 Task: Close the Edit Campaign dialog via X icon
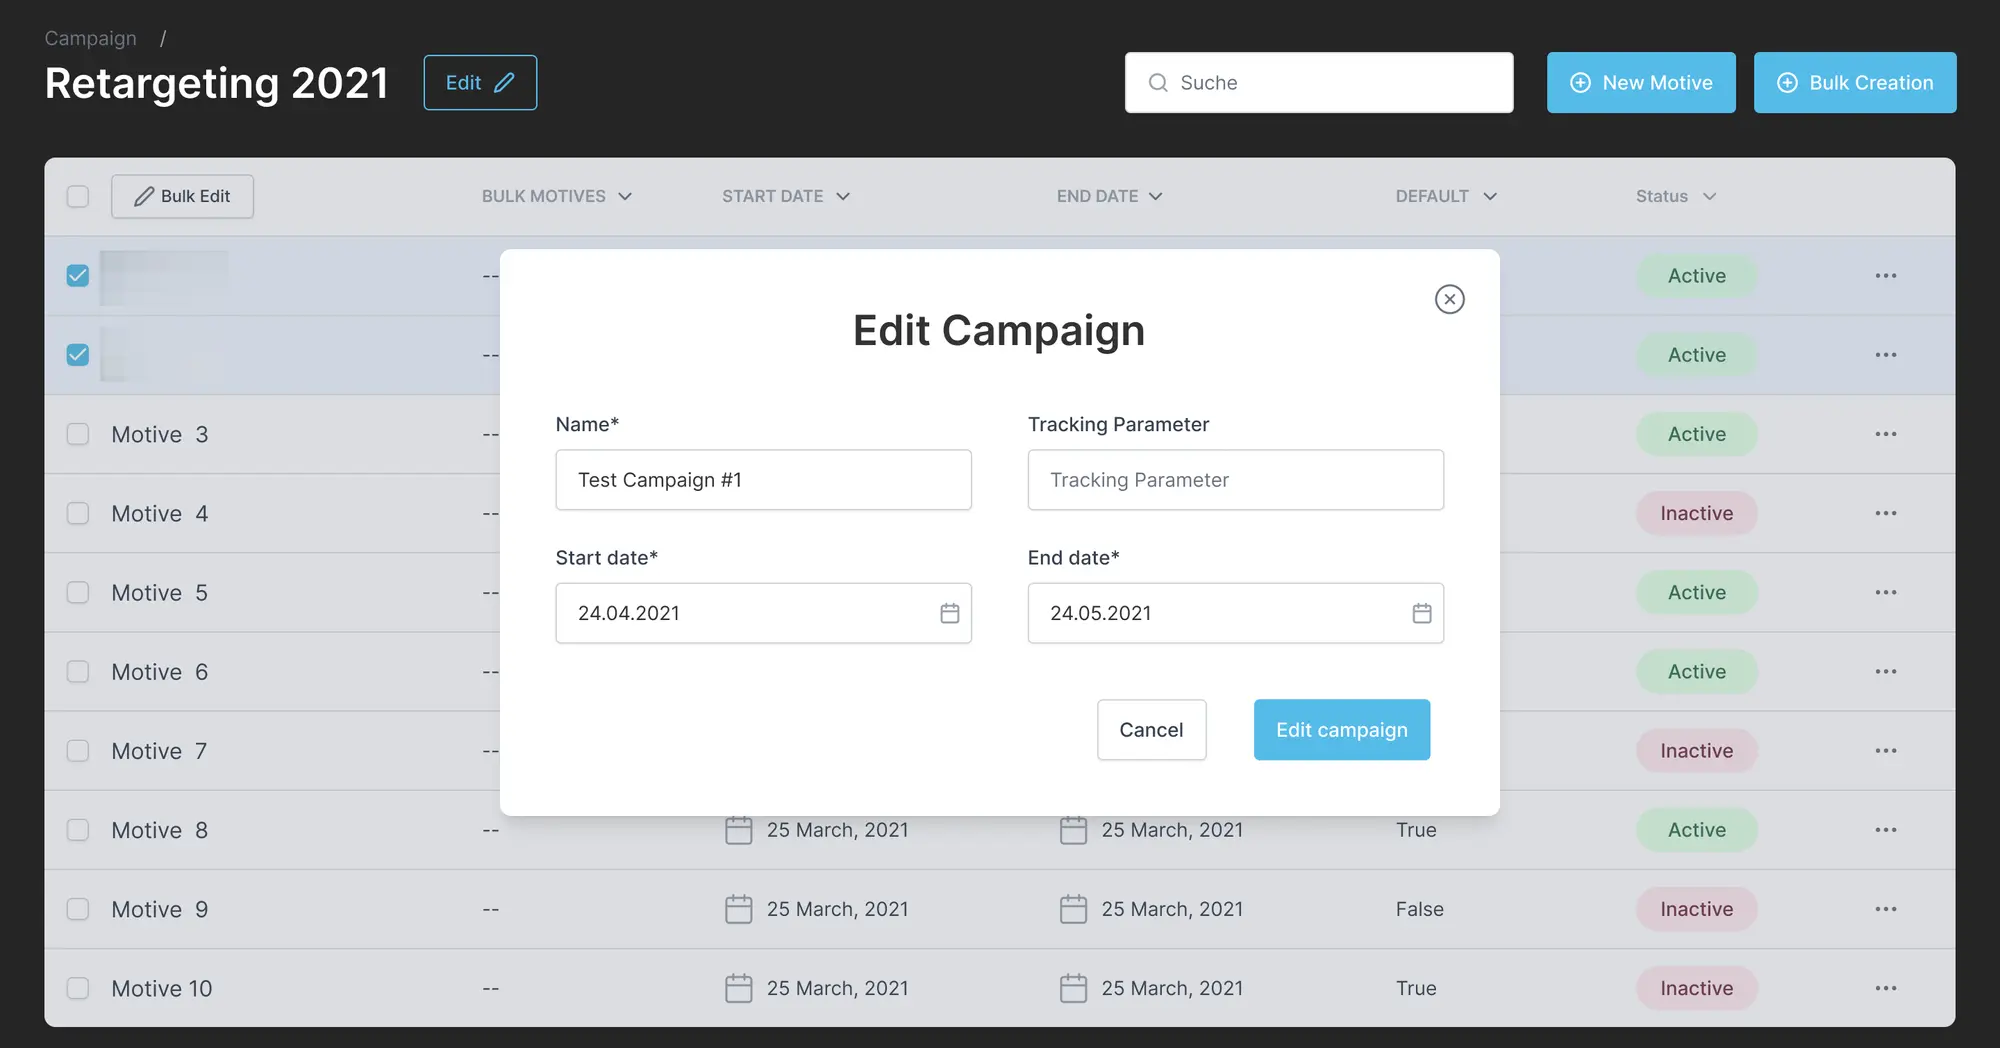1449,299
